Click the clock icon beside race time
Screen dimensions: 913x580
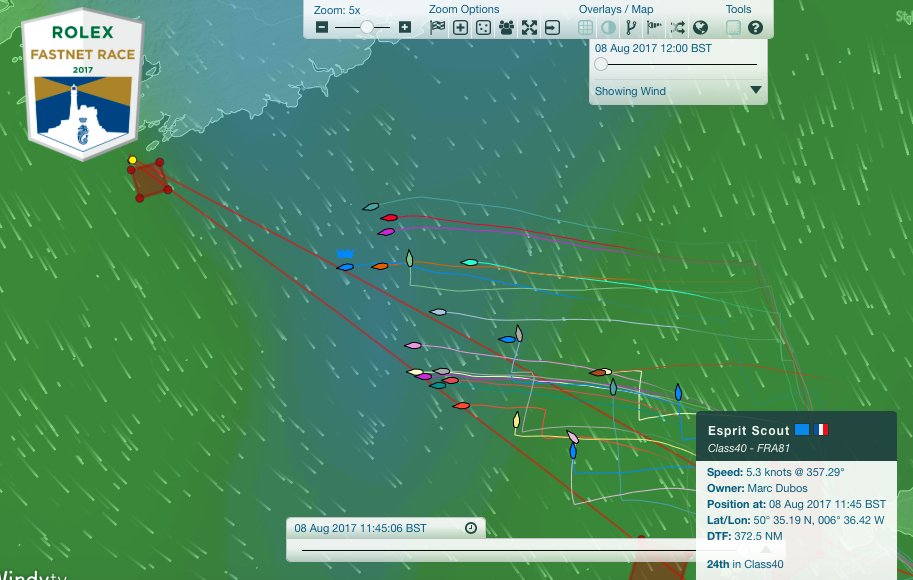[x=471, y=528]
